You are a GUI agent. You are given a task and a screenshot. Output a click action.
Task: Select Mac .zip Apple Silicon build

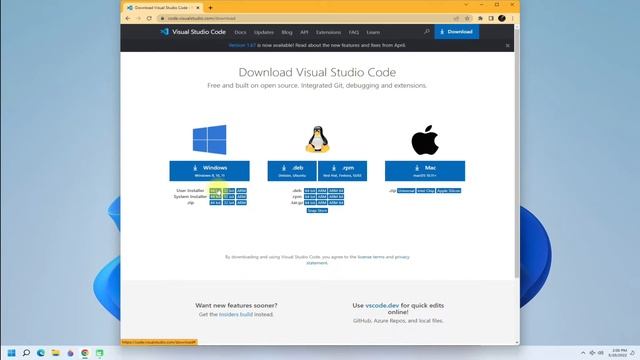pyautogui.click(x=449, y=191)
